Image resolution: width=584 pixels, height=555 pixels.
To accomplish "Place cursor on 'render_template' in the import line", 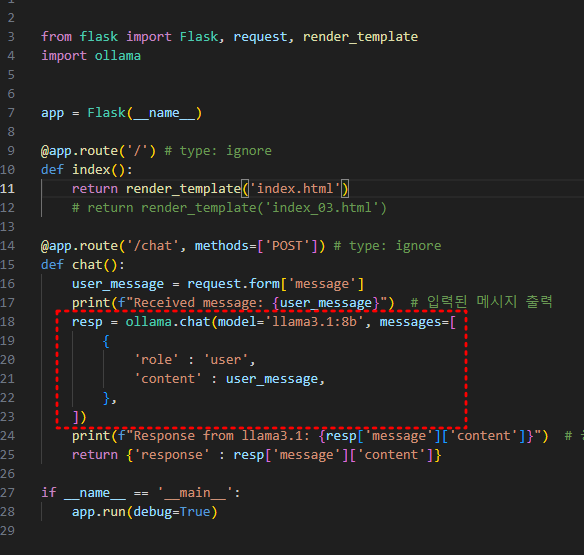I will point(360,37).
